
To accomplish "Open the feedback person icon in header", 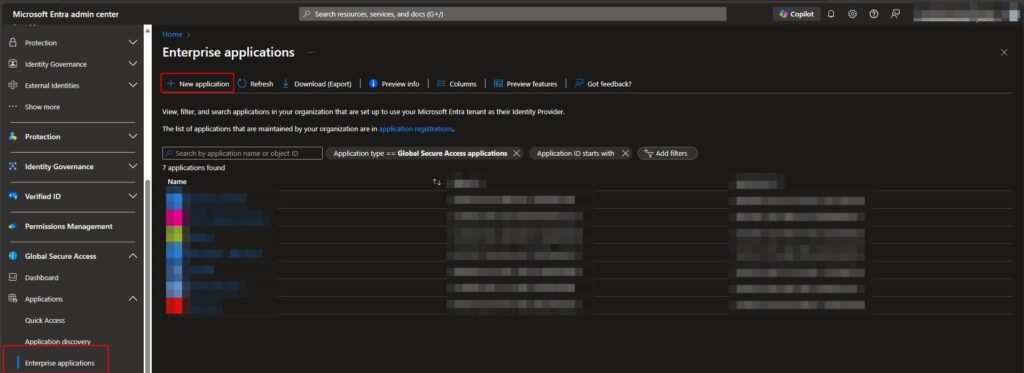I will tap(895, 14).
